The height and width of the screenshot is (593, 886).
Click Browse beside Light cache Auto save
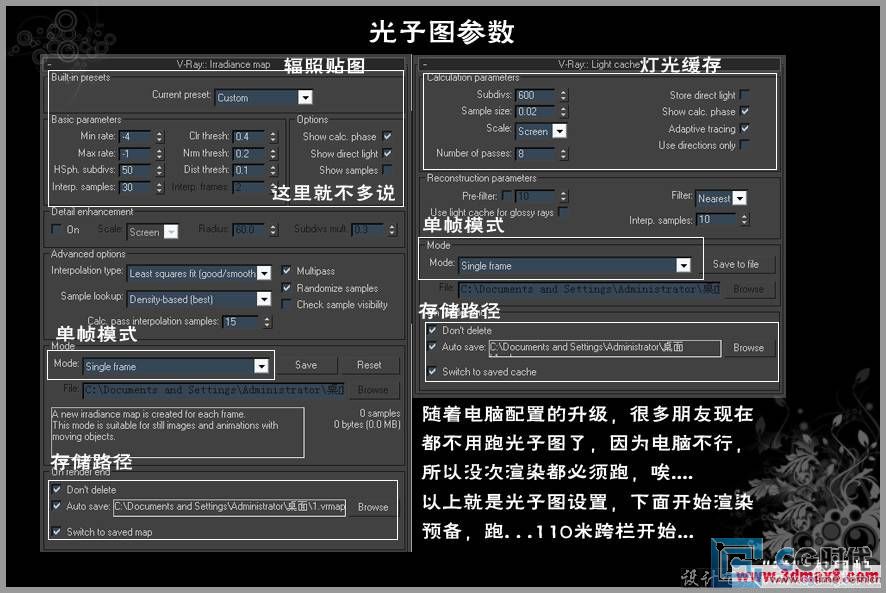[748, 348]
